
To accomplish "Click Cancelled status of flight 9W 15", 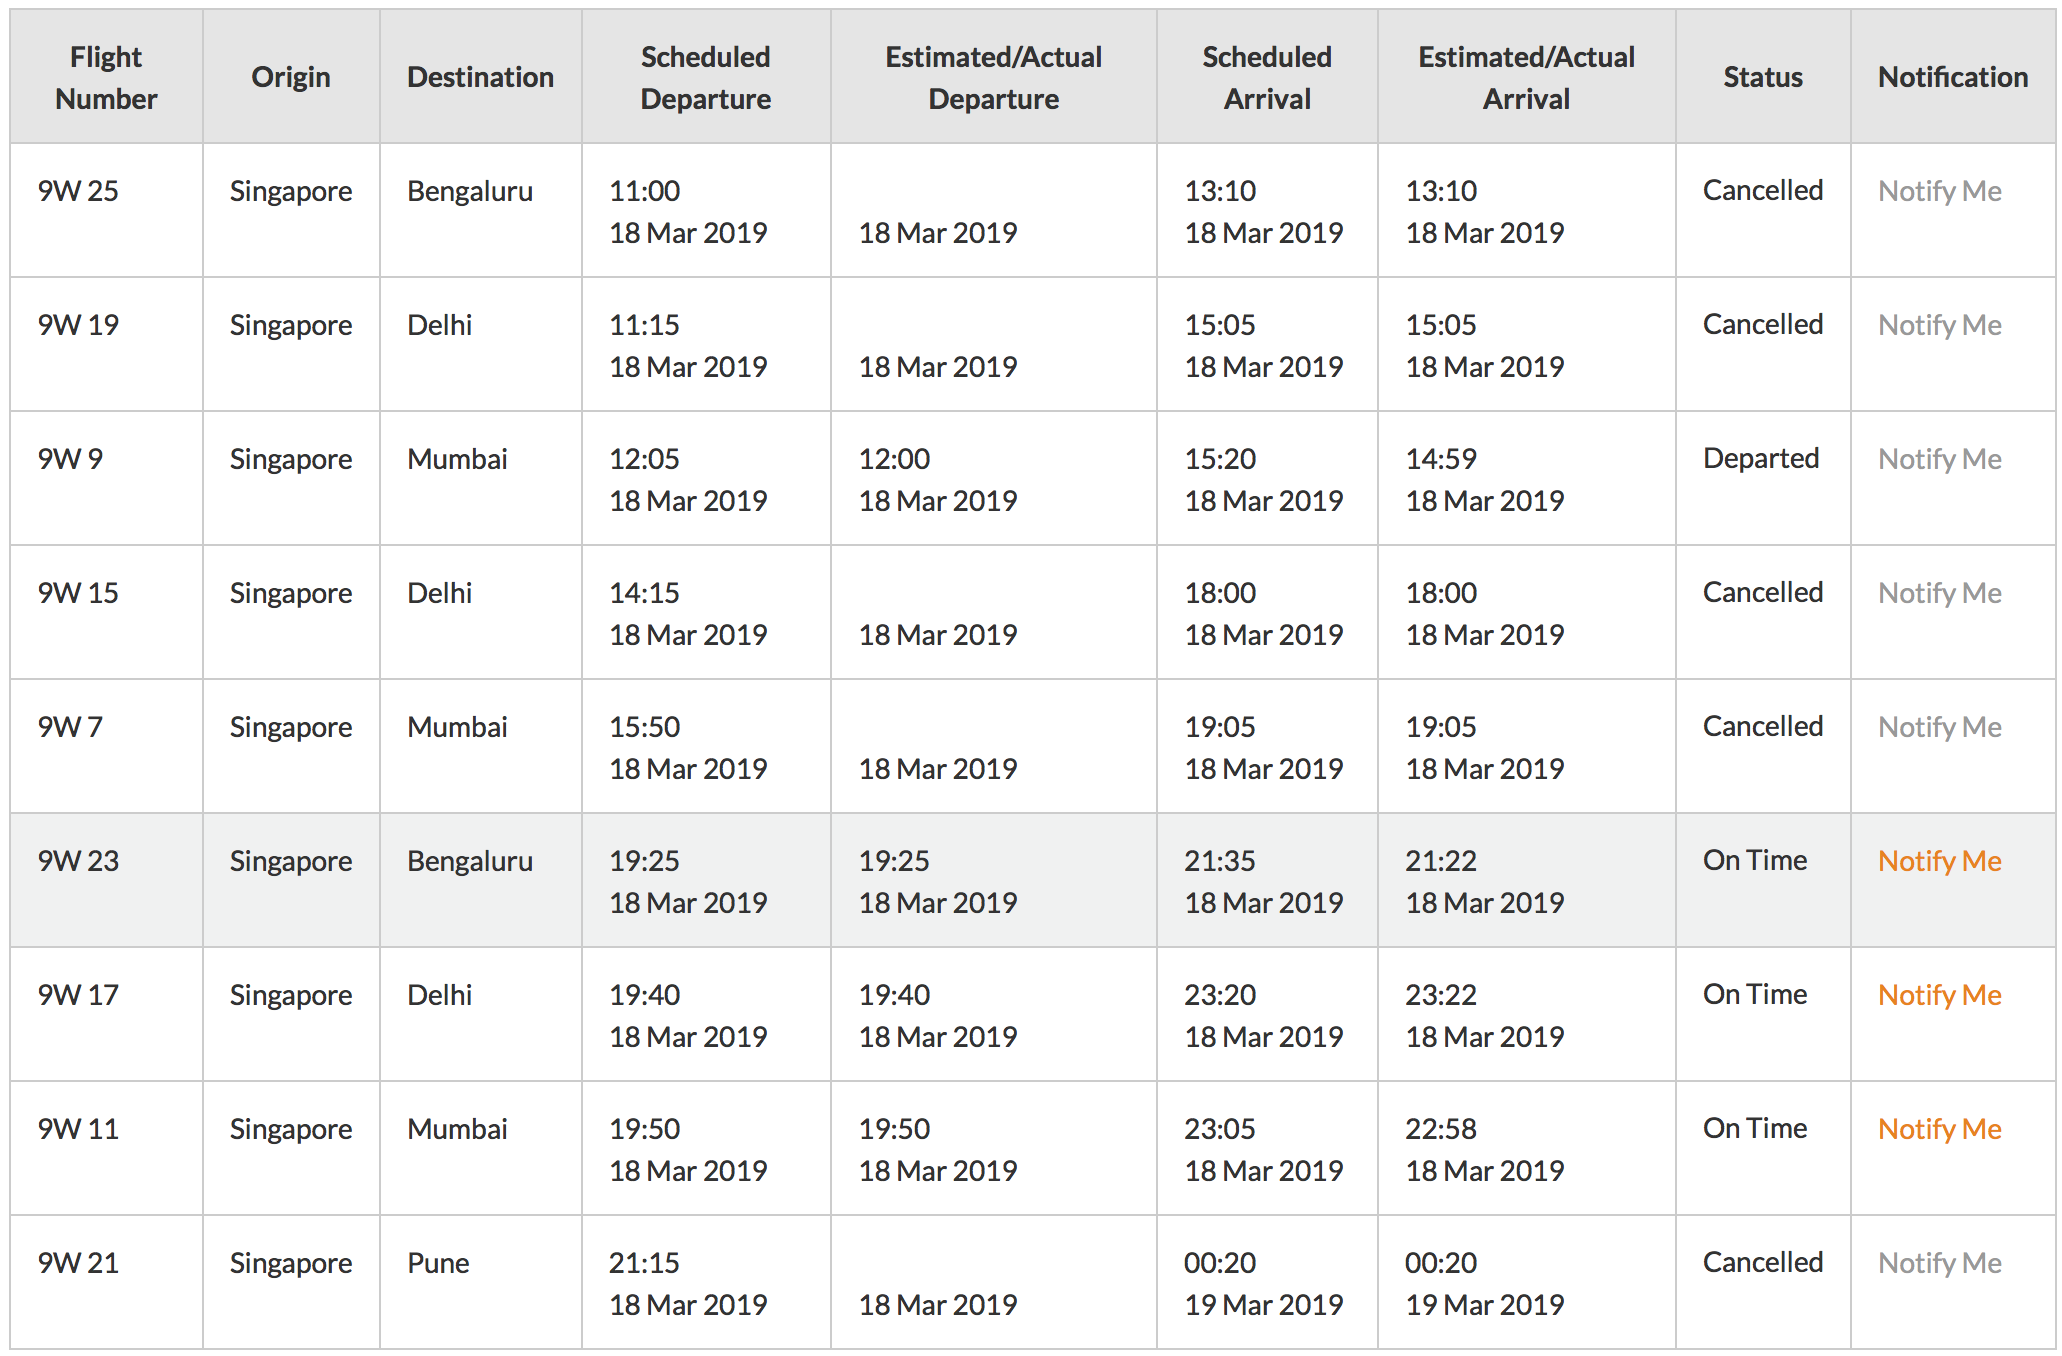I will click(1762, 592).
